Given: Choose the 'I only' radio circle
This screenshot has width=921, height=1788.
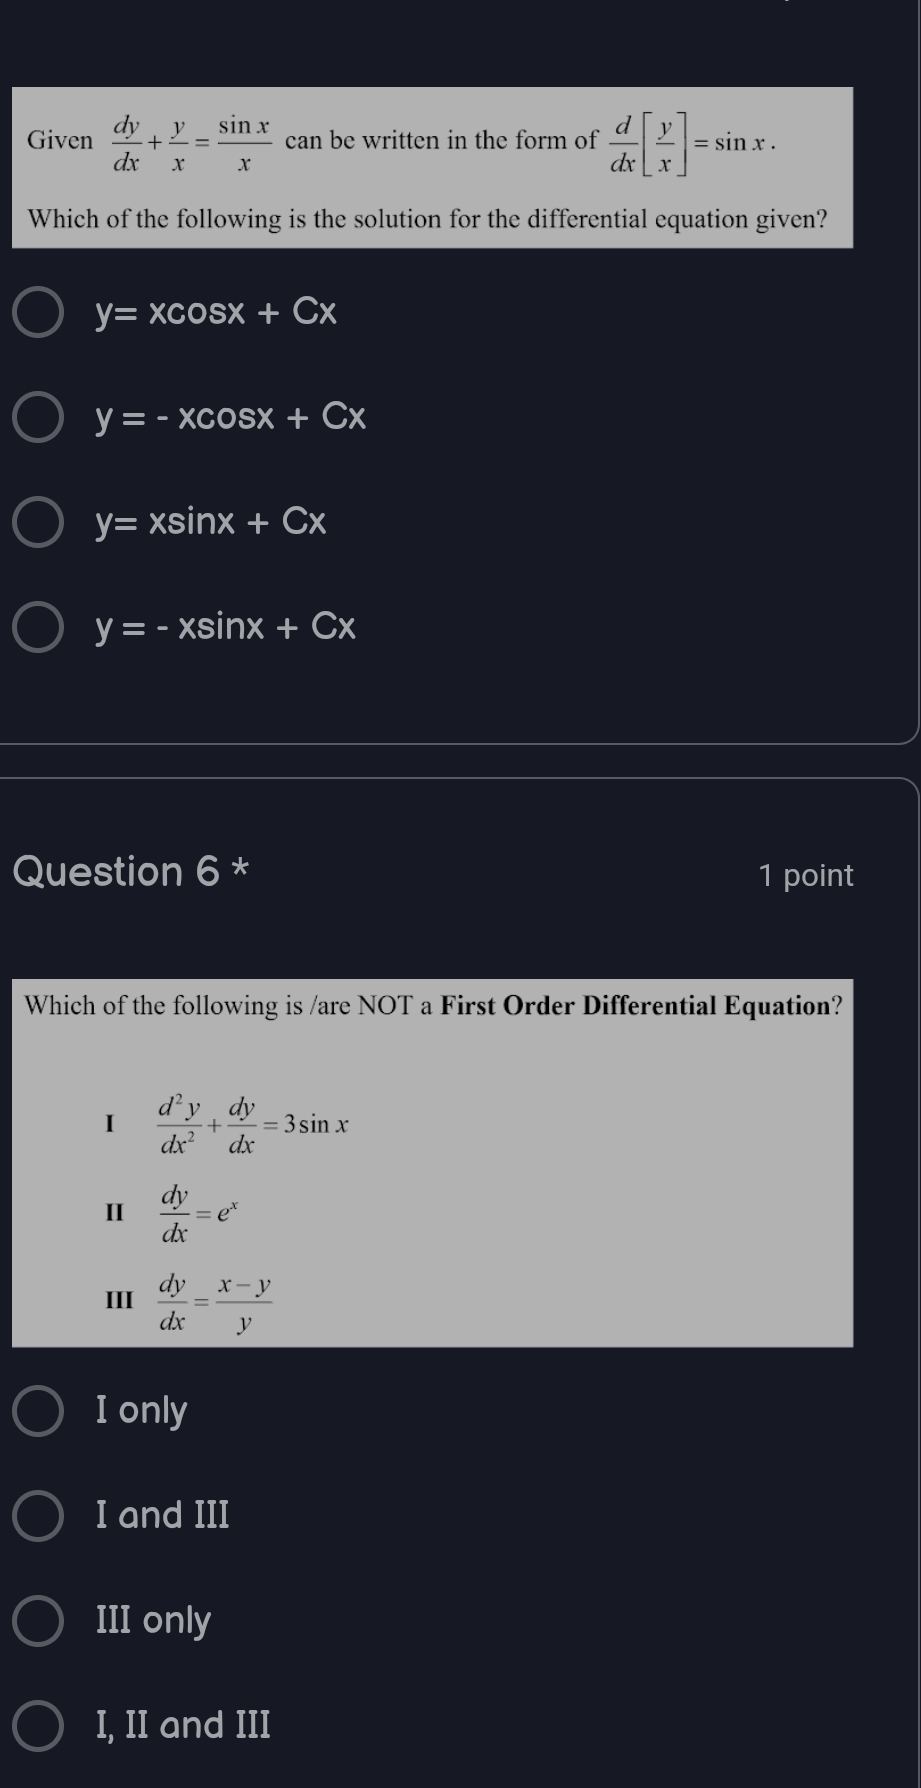Looking at the screenshot, I should click(38, 1411).
